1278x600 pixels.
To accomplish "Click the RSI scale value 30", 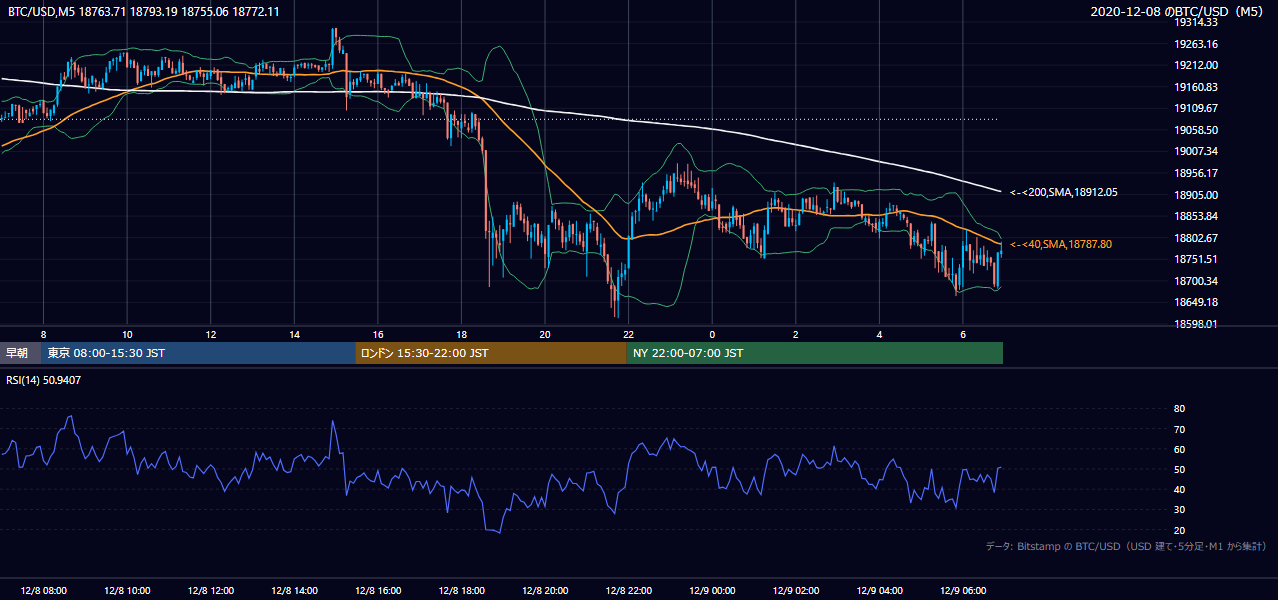I will tap(1180, 509).
